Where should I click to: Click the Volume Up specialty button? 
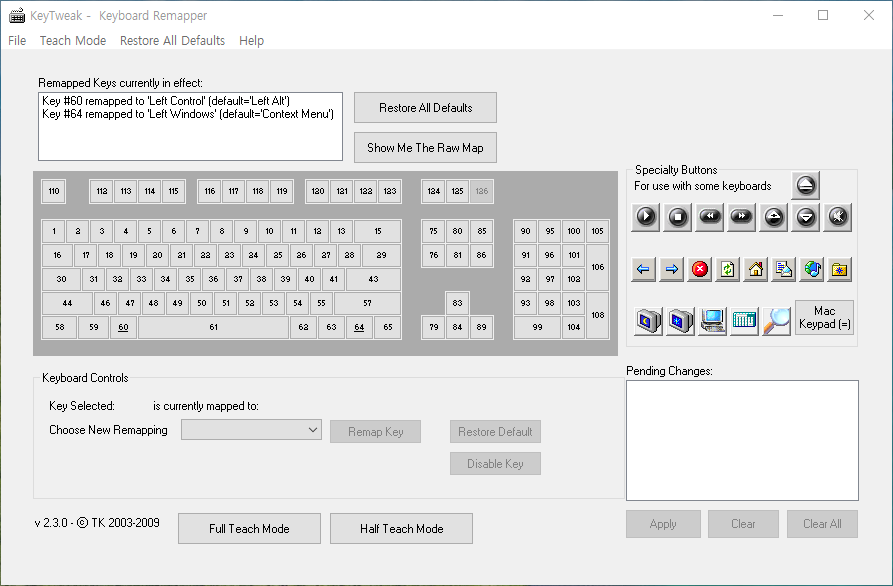click(x=773, y=217)
